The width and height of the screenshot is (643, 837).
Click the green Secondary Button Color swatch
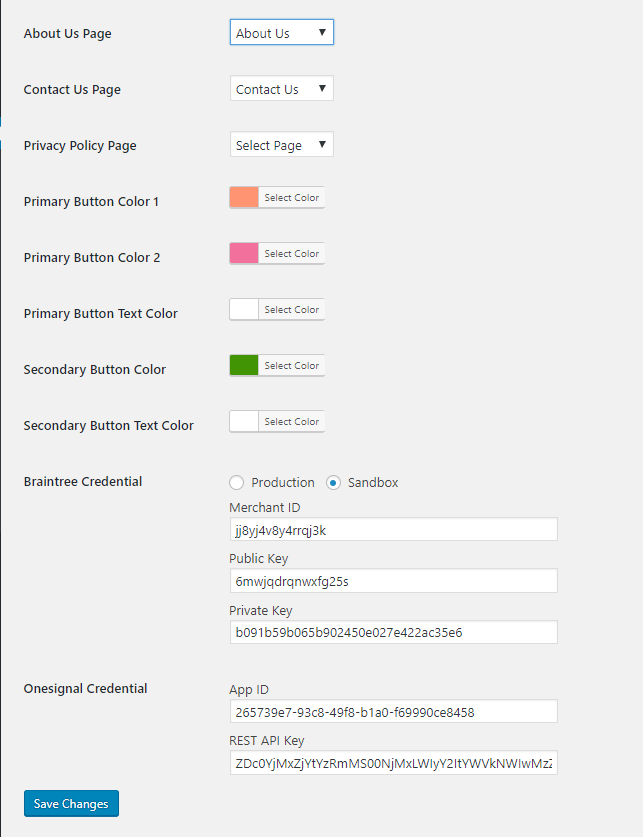243,365
